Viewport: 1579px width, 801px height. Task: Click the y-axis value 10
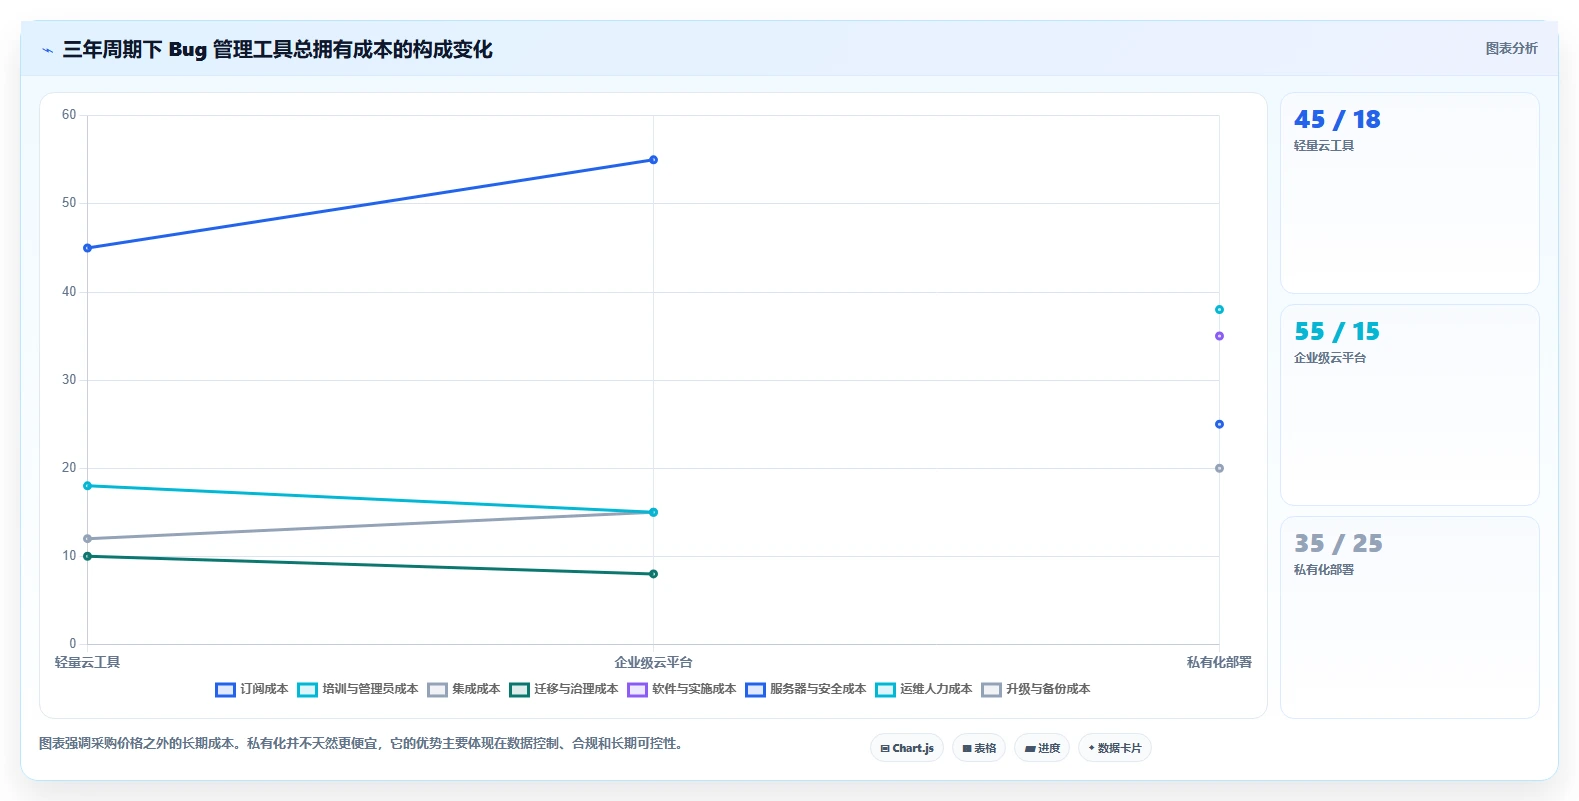click(x=69, y=556)
